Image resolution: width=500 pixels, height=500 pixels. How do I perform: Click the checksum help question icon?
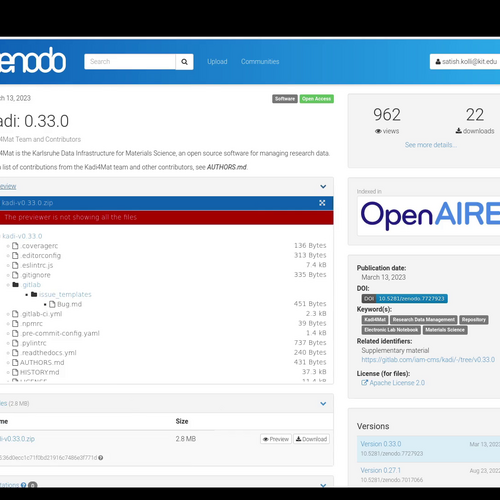pos(101,458)
